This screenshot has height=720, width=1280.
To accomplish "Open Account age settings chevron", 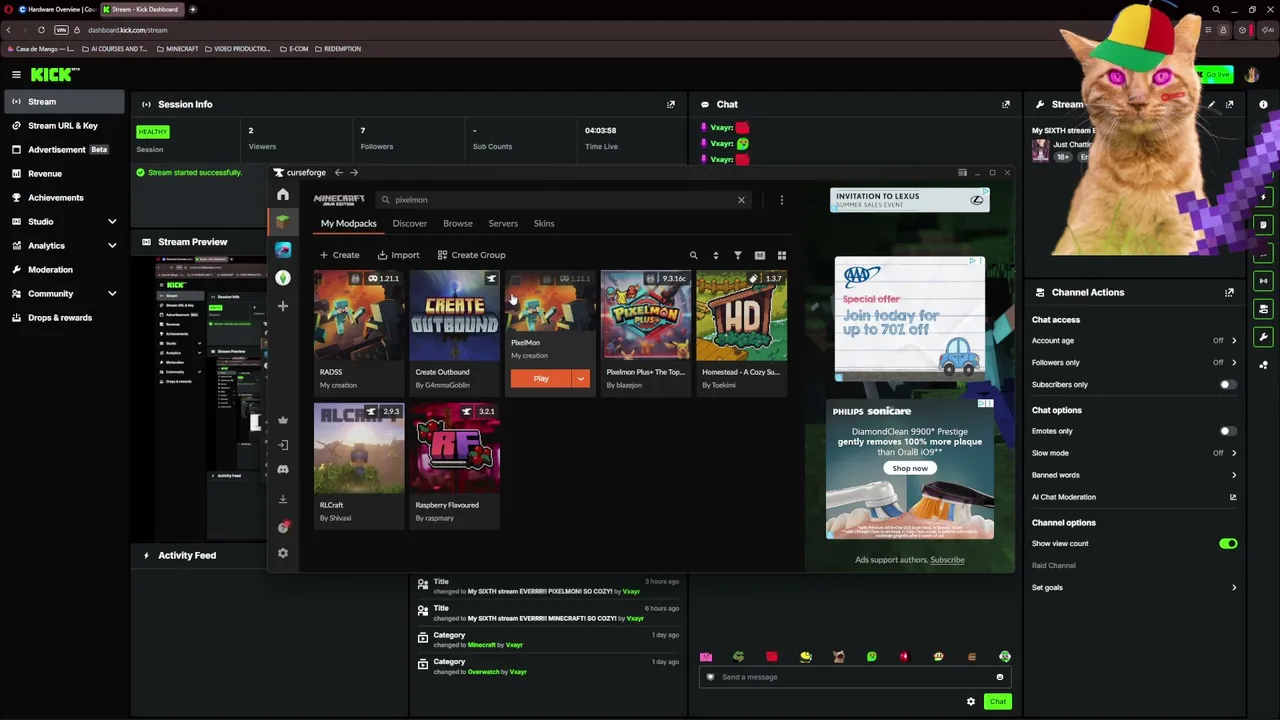I will coord(1233,341).
